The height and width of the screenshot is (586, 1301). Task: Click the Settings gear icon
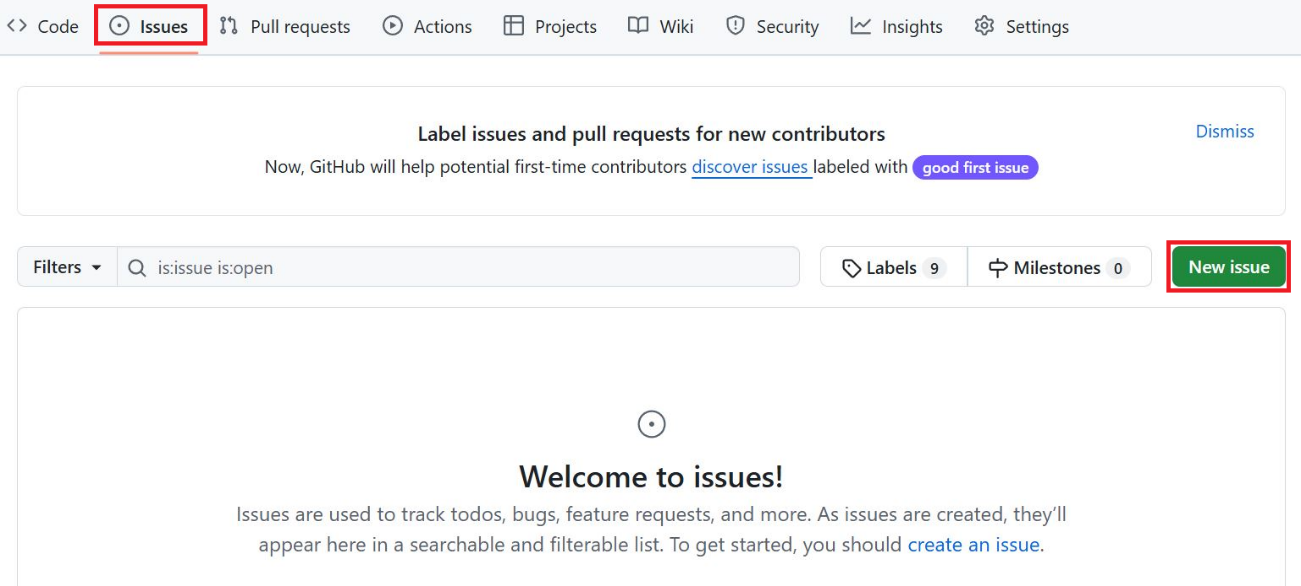[x=985, y=26]
